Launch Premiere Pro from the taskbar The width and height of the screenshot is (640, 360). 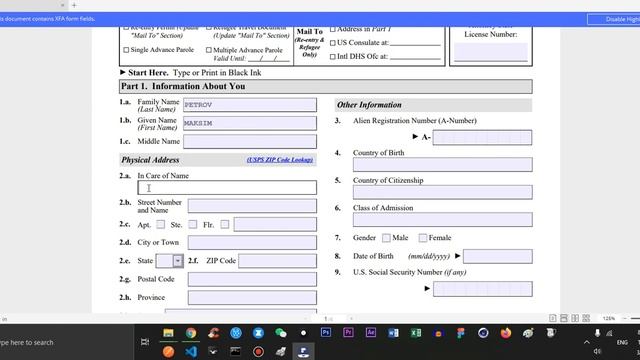click(348, 333)
